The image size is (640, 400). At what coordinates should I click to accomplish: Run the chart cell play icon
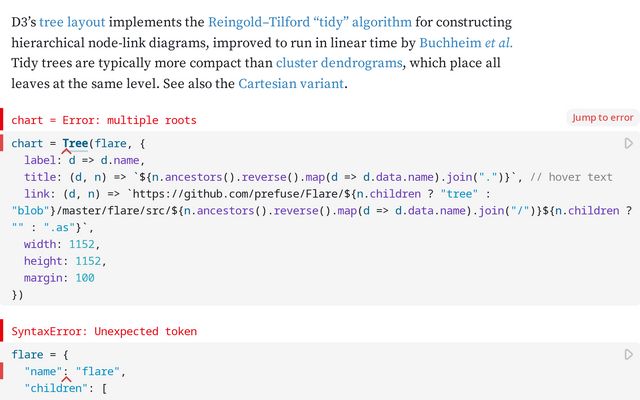click(629, 144)
